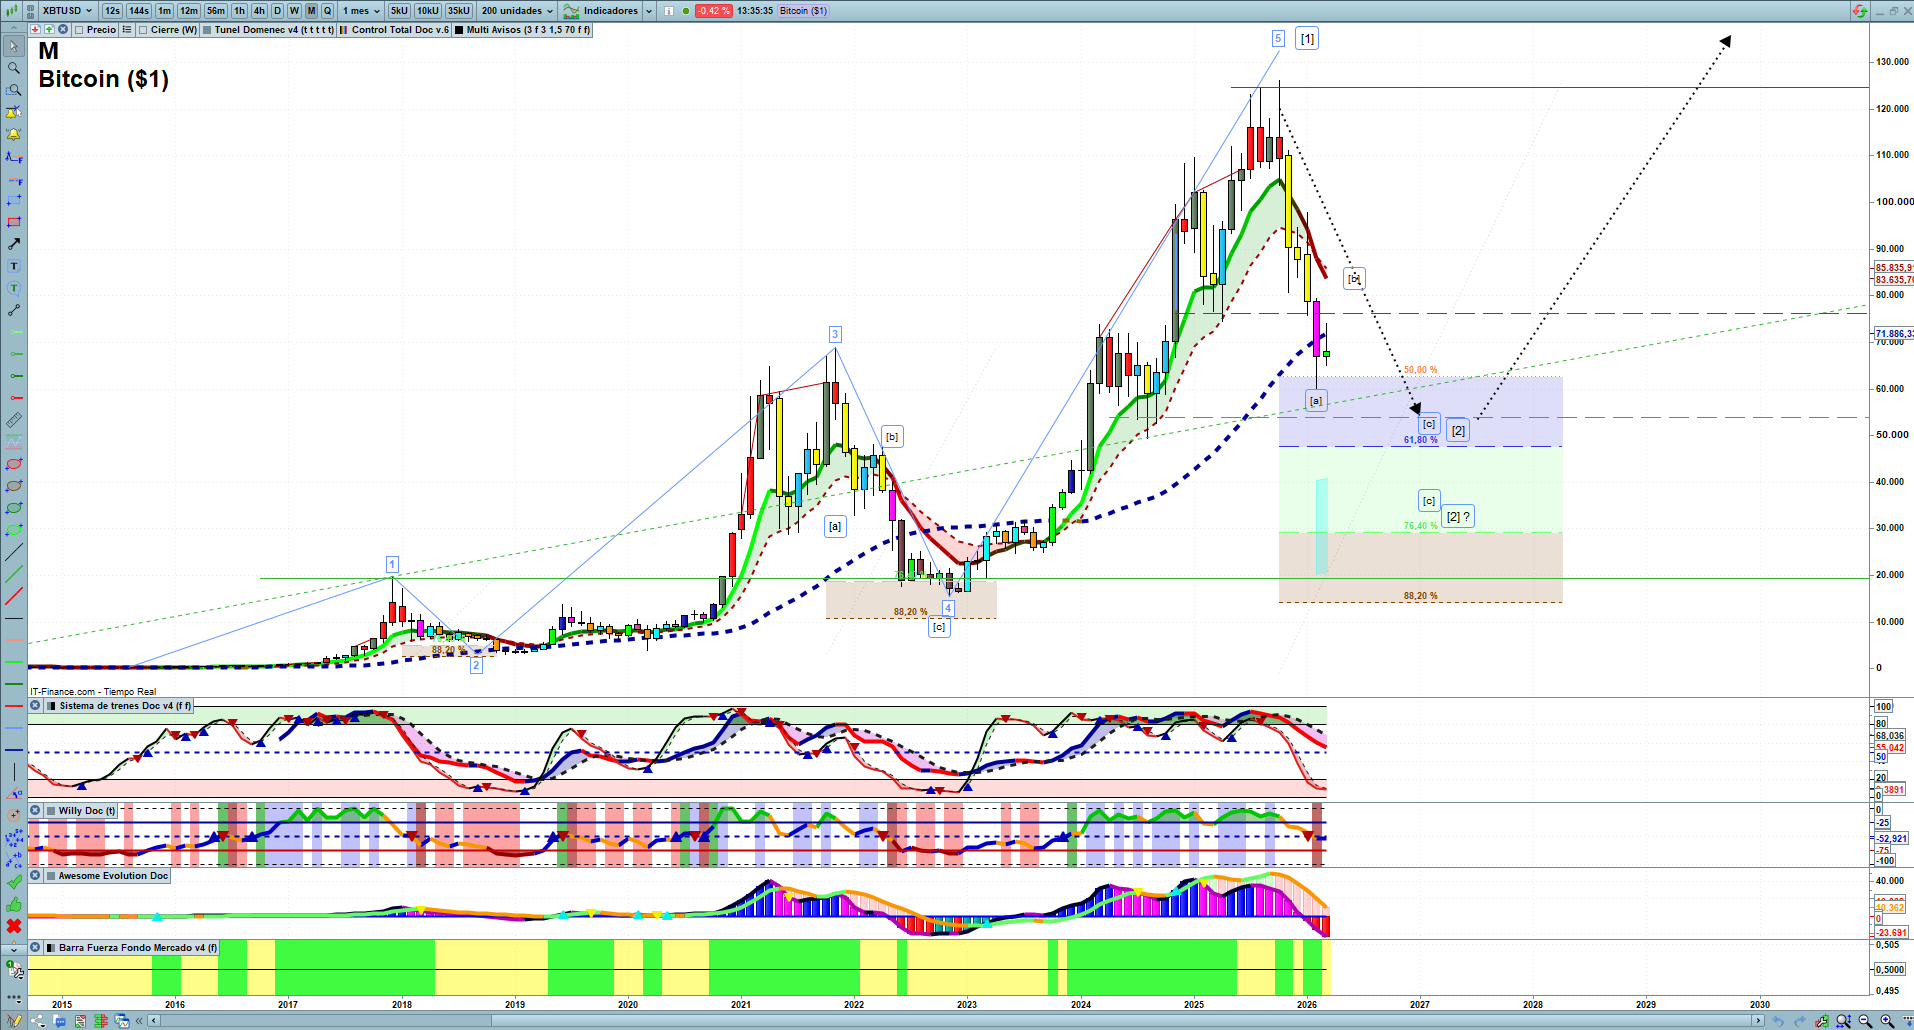
Task: Choose the text T drawing tool
Action: pos(14,266)
